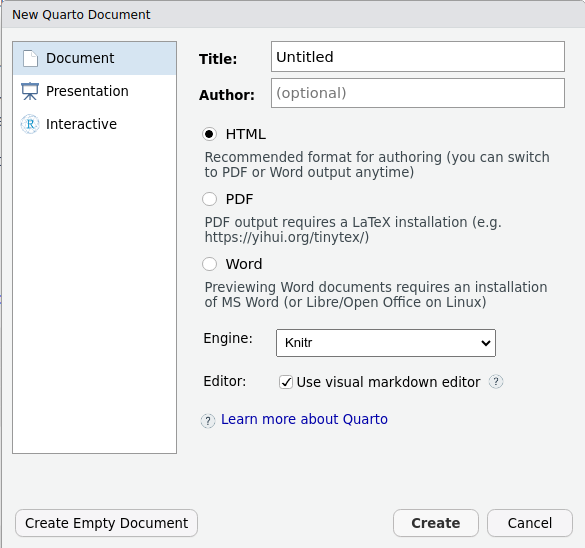Click the Create button

coord(435,523)
